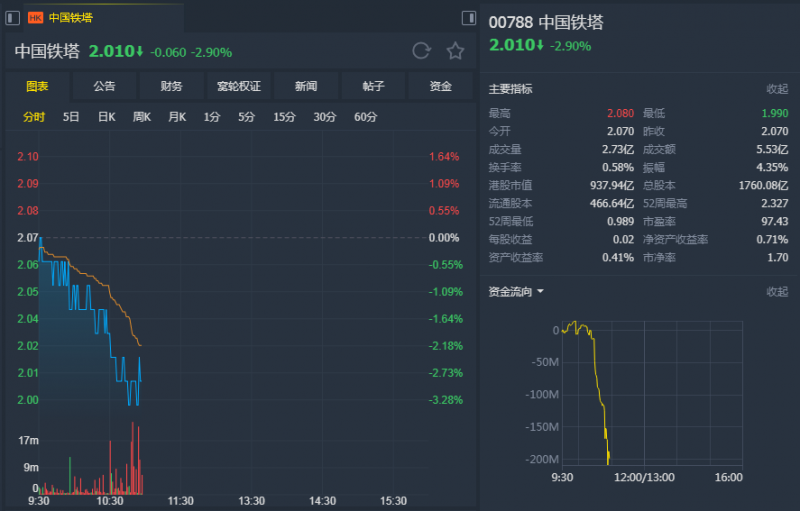The image size is (800, 511).
Task: Click the 港股市值 value 937.94亿
Action: [x=612, y=185]
